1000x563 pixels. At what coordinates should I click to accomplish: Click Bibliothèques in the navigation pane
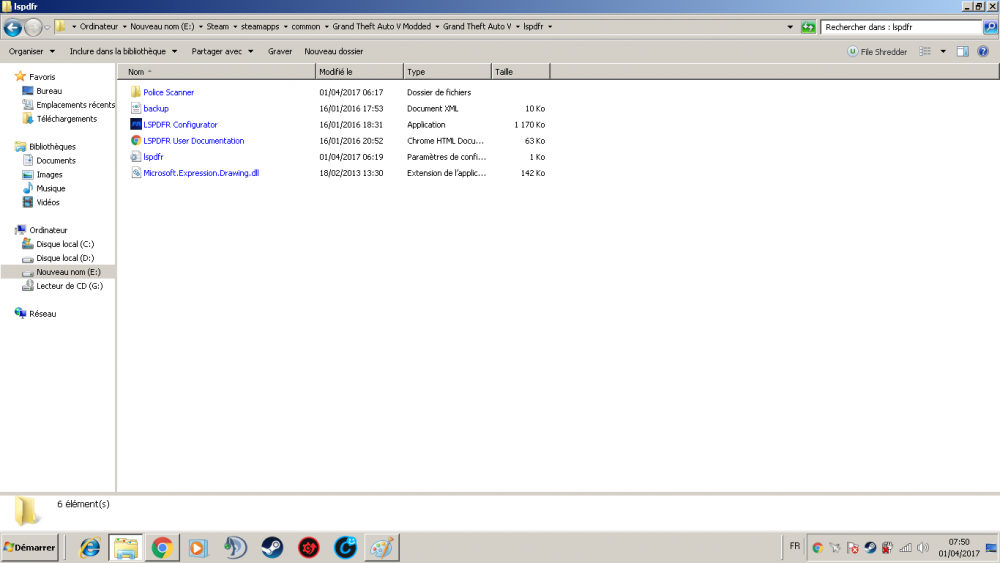point(52,147)
